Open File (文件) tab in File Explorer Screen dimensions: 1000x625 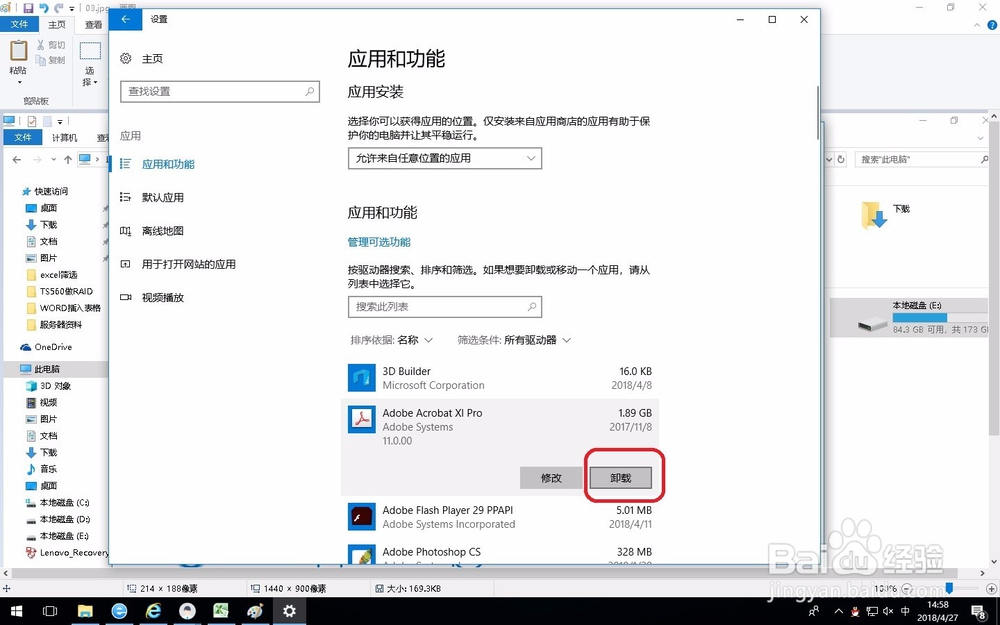[23, 137]
